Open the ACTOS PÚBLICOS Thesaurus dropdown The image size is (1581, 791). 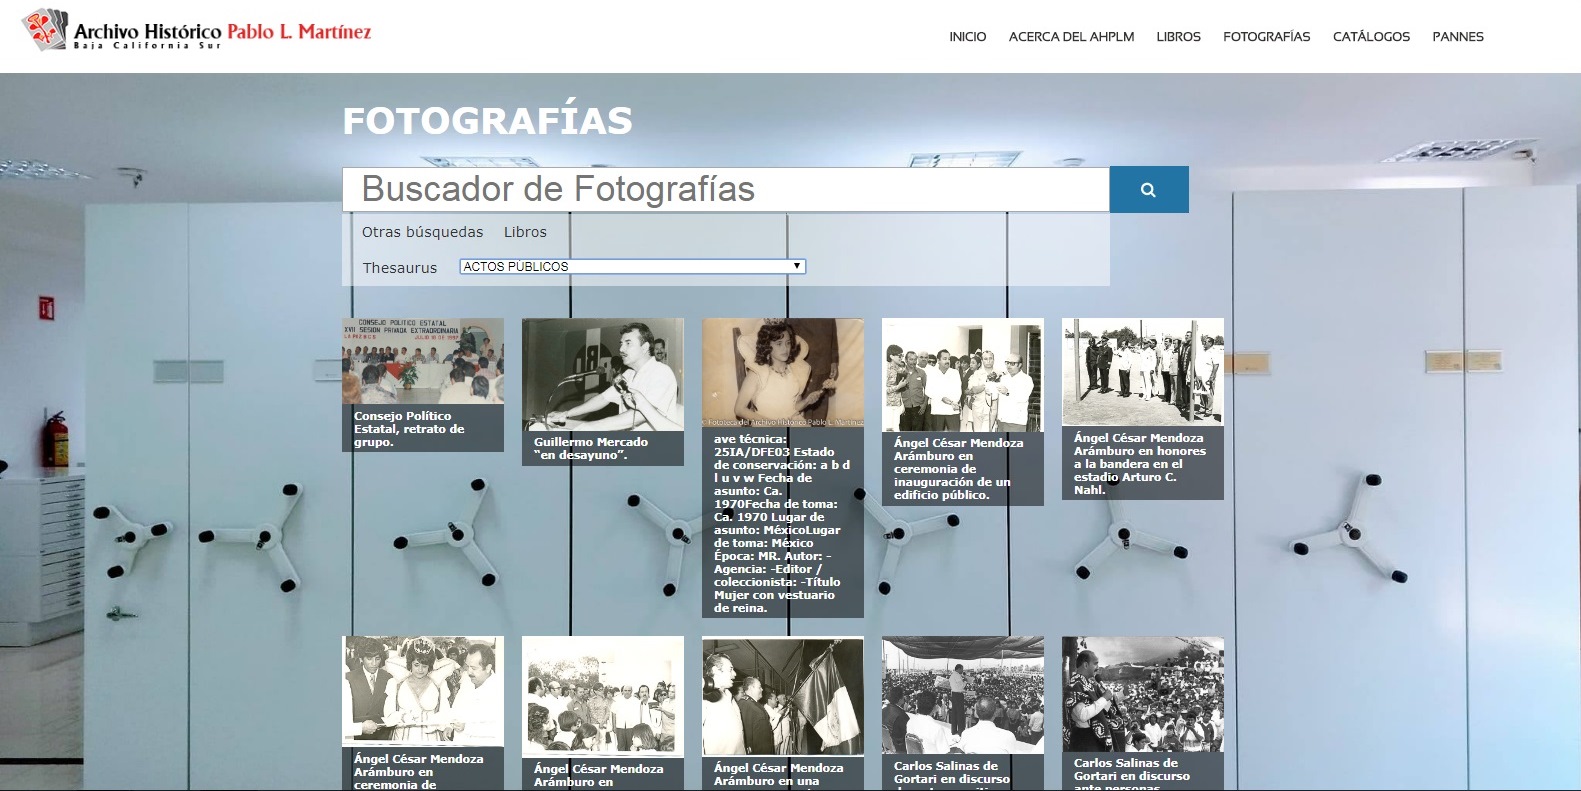(632, 267)
